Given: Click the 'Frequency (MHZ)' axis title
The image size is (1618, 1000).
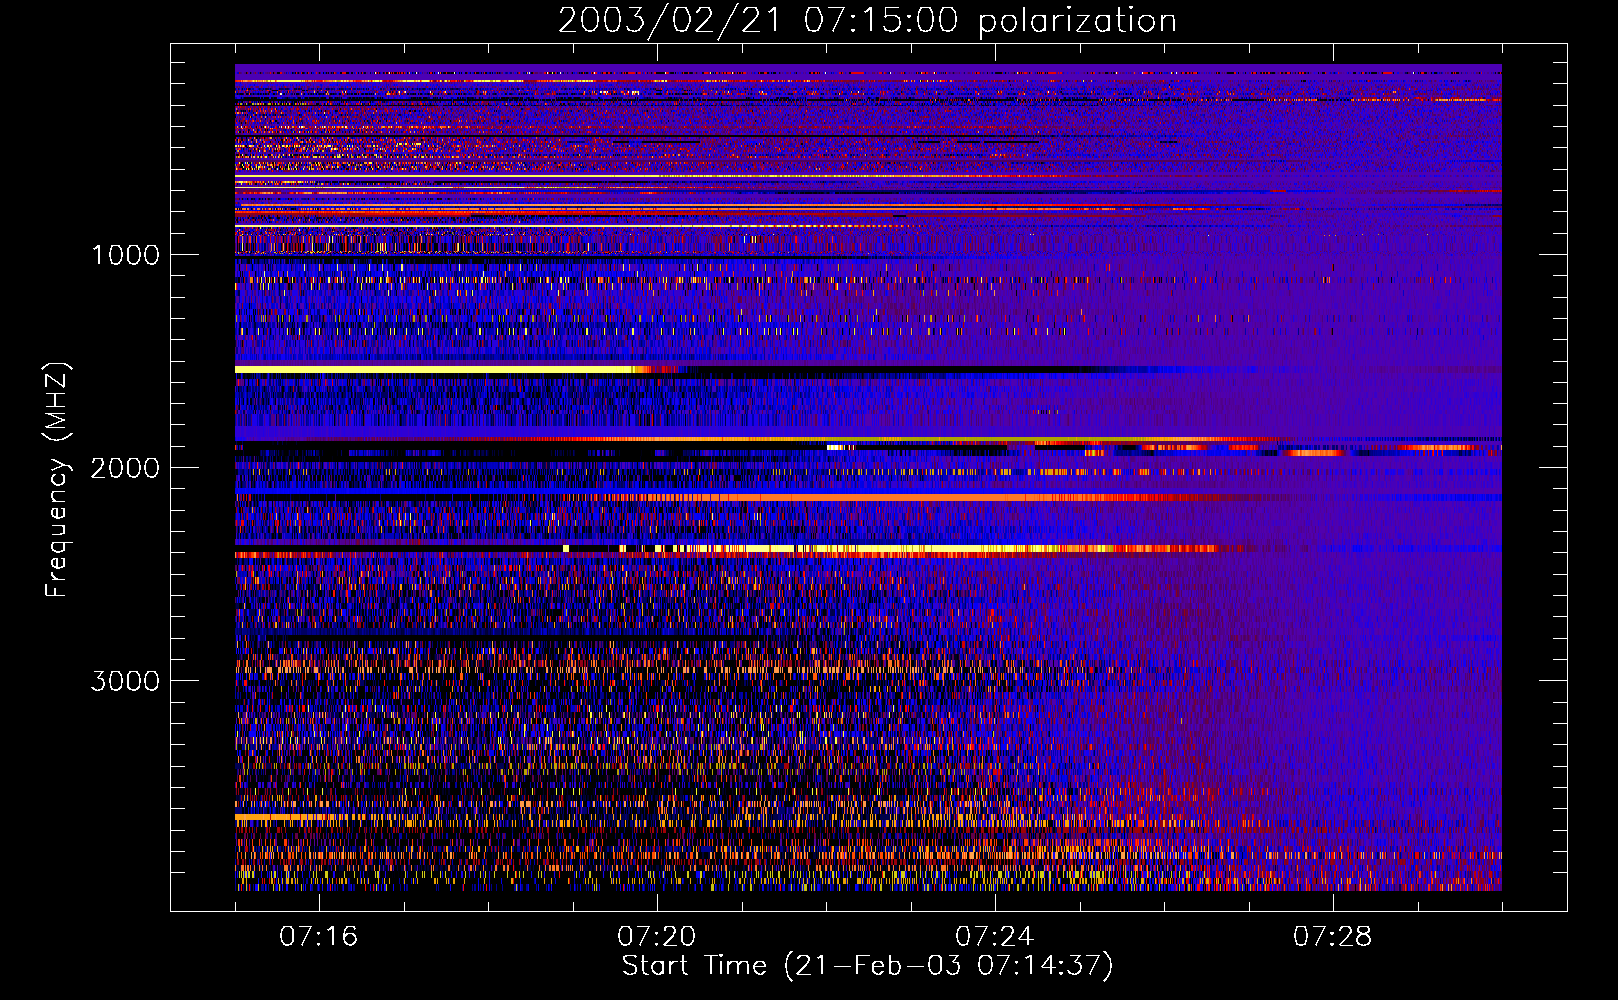Looking at the screenshot, I should [58, 479].
